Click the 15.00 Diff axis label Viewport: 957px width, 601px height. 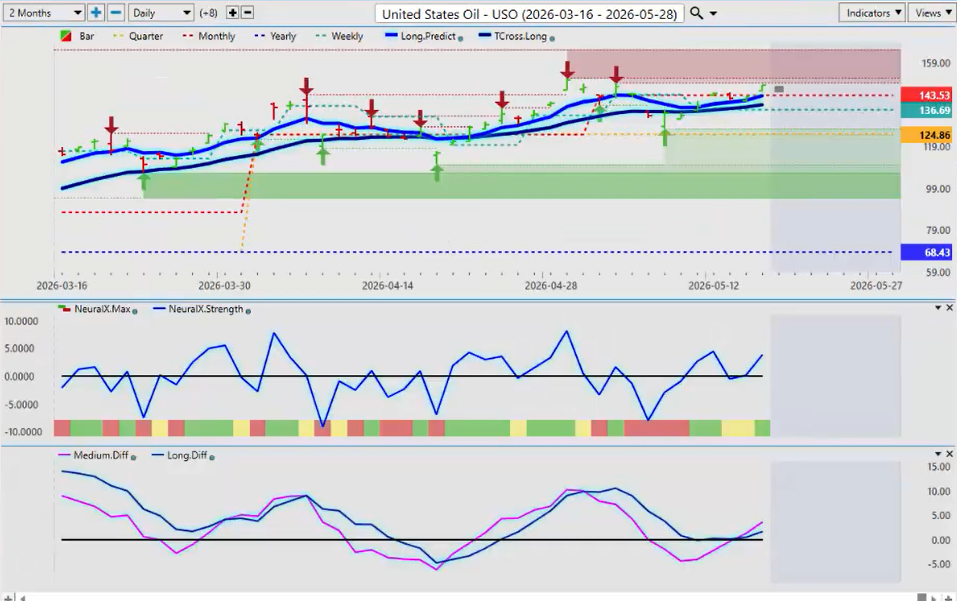[x=939, y=467]
